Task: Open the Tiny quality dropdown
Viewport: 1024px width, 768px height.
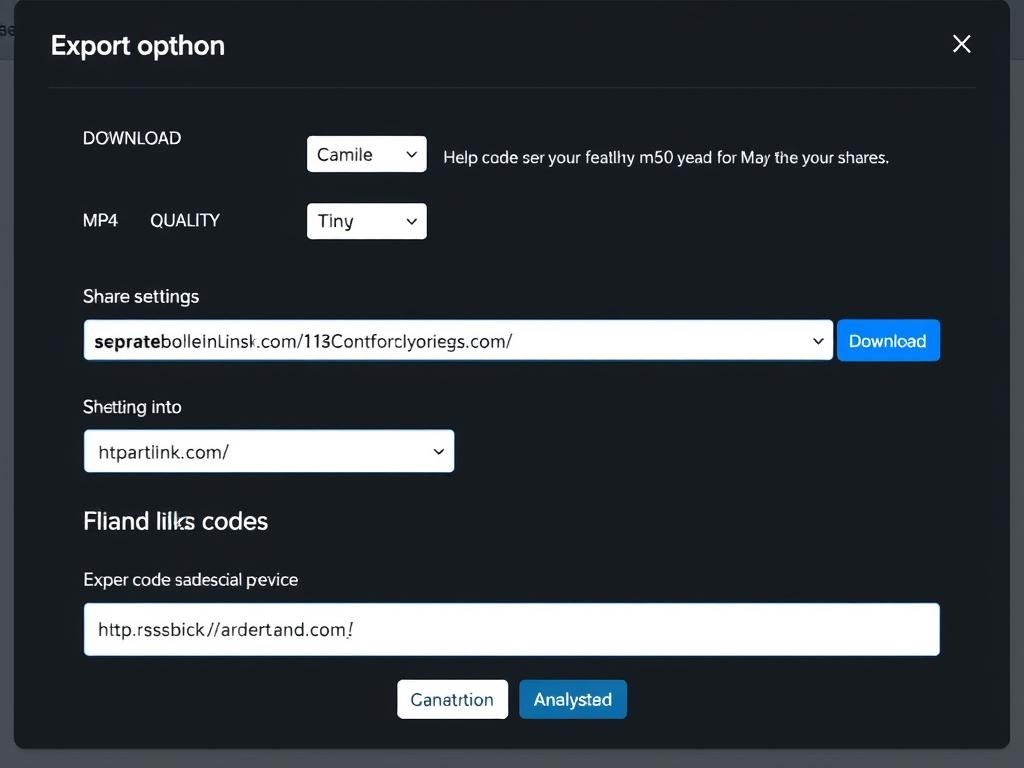Action: coord(366,221)
